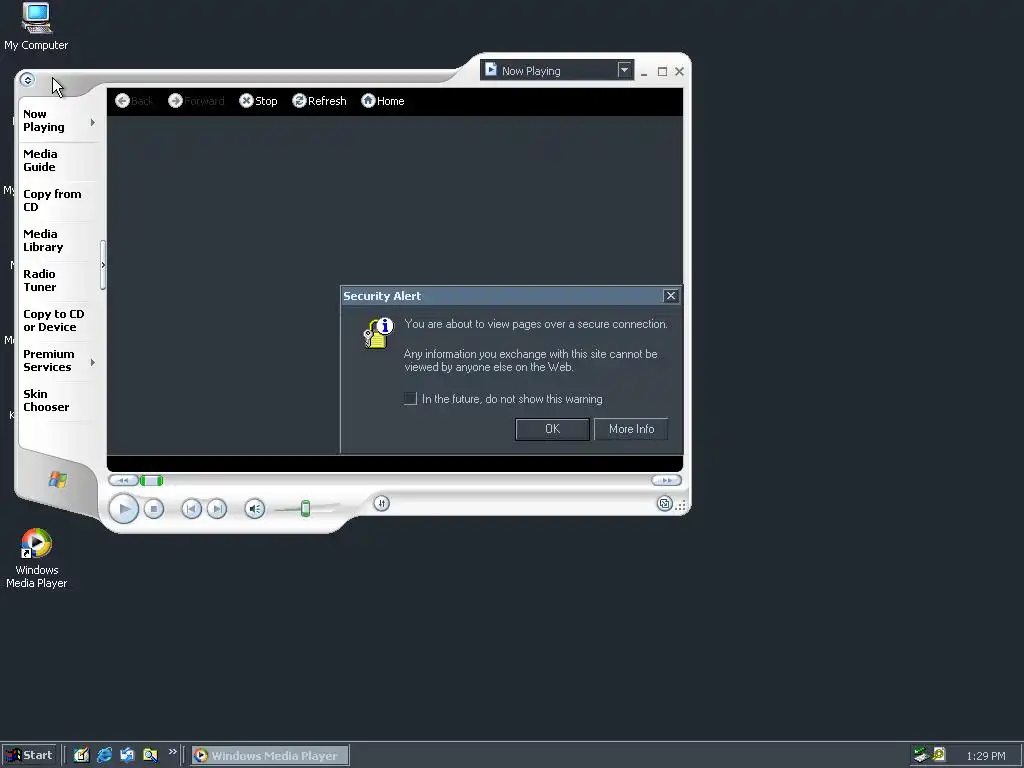Open the Premium Services tab
The image size is (1024, 768).
click(x=48, y=360)
